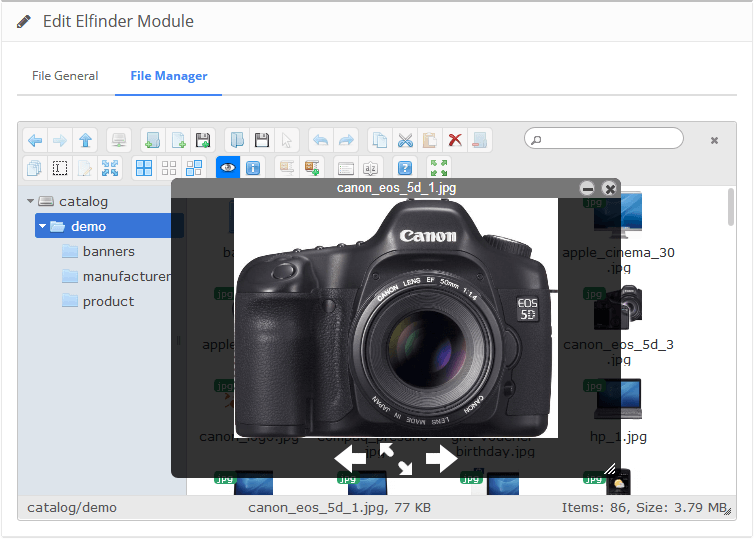Click the catalog/demo path in the status bar

72,508
